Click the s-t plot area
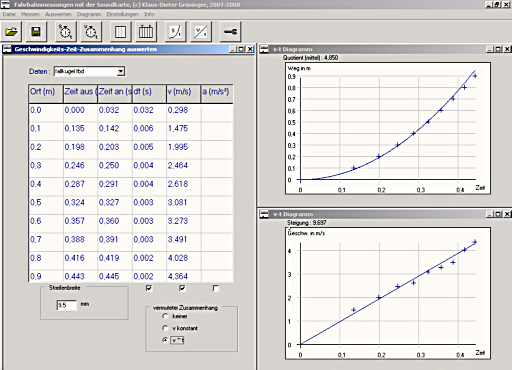 (x=388, y=128)
